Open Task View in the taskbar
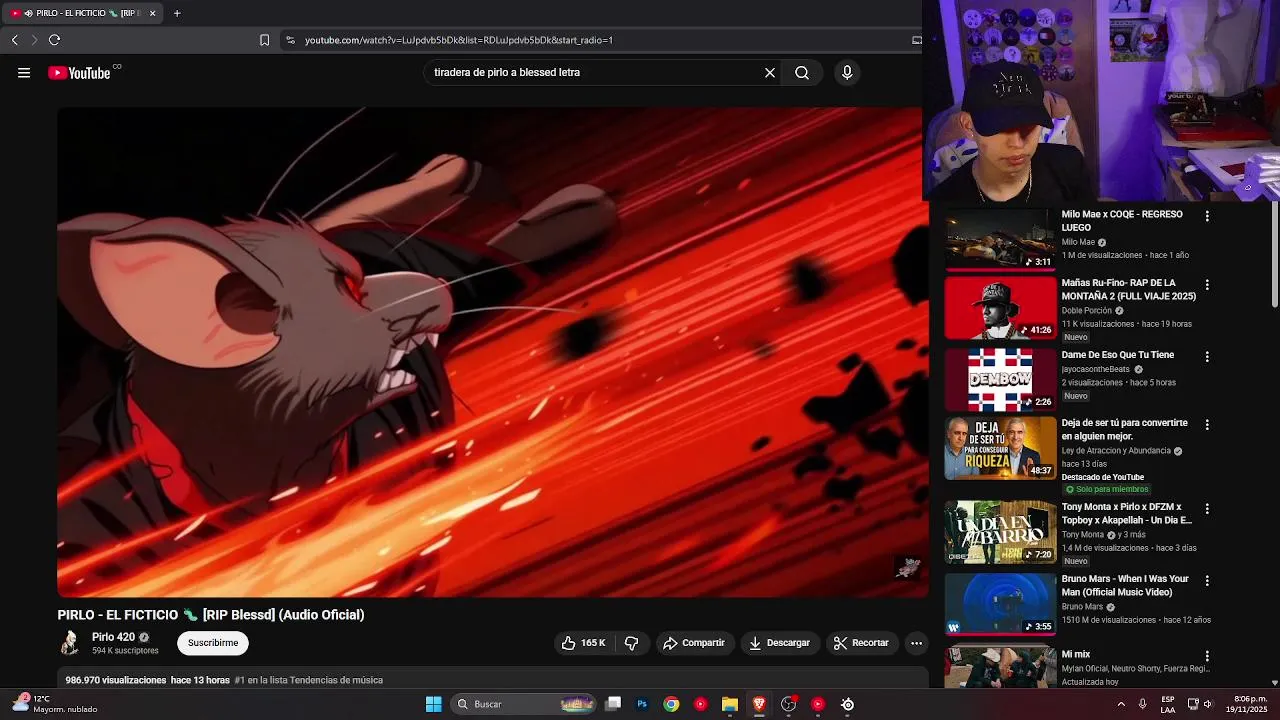Image resolution: width=1280 pixels, height=720 pixels. click(x=613, y=704)
